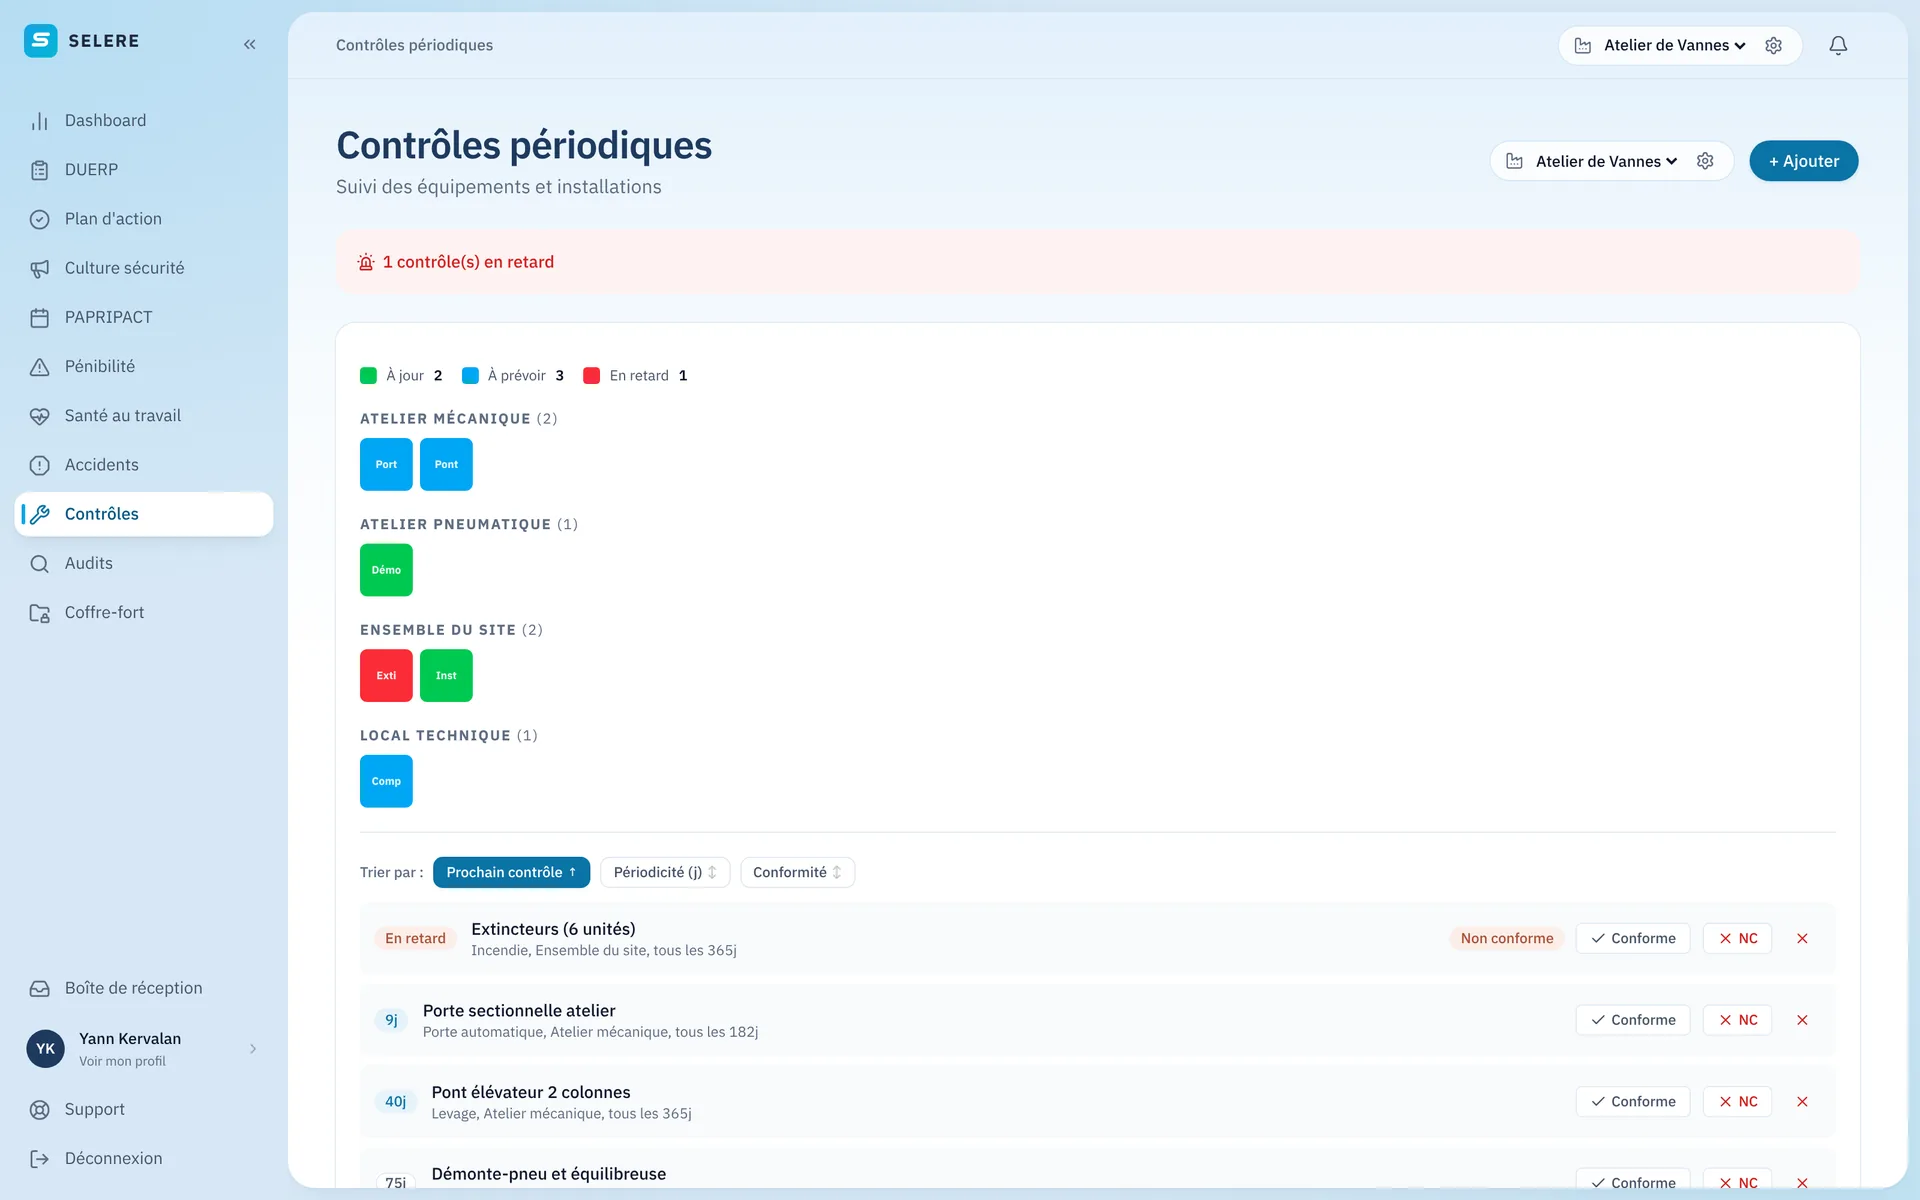Click 'Voir mon profil' link
The image size is (1920, 1200).
point(122,1061)
